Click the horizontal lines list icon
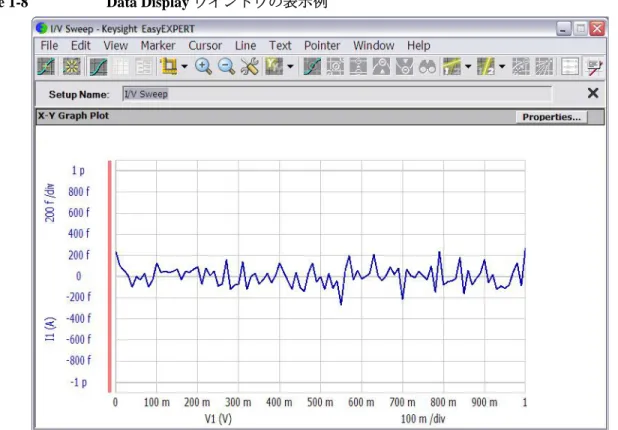This screenshot has width=618, height=430. [x=570, y=66]
